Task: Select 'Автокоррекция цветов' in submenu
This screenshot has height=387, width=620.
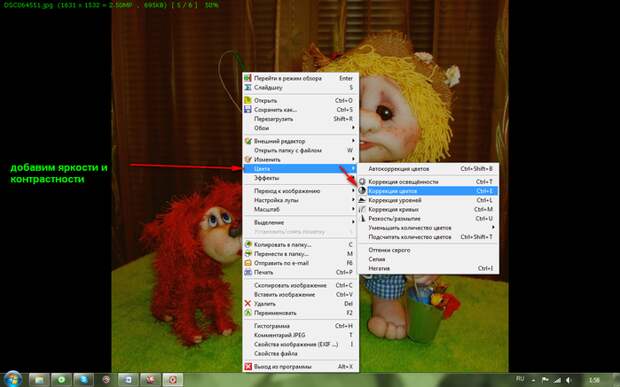Action: (428, 169)
